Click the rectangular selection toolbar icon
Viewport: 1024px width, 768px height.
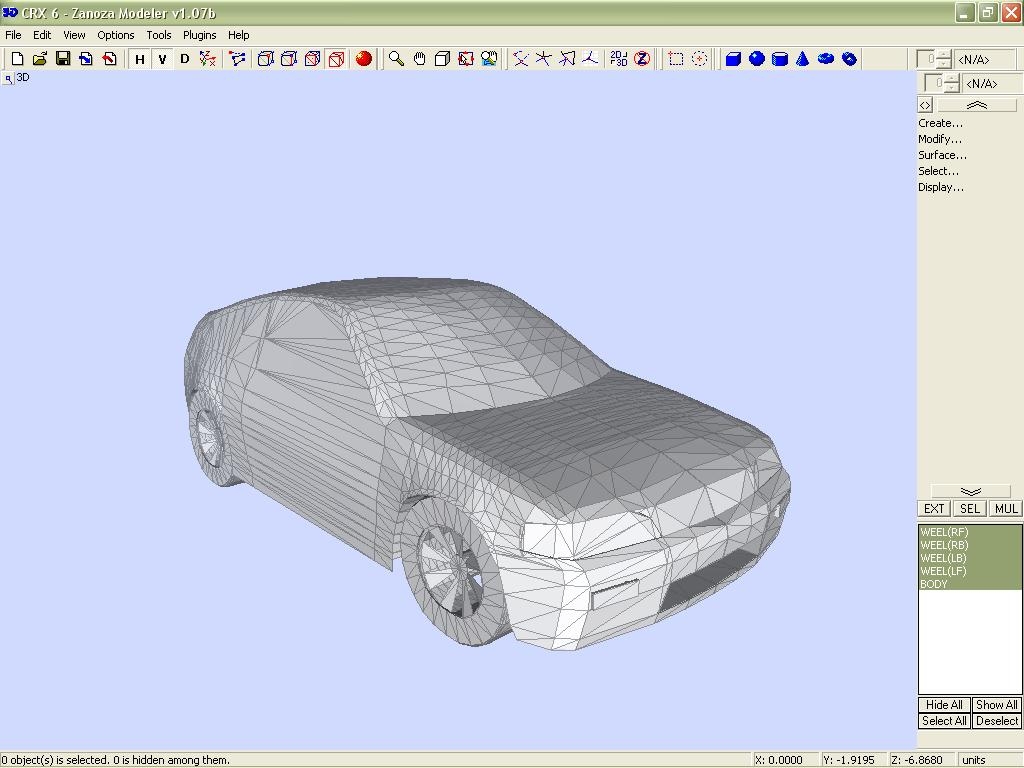(676, 59)
